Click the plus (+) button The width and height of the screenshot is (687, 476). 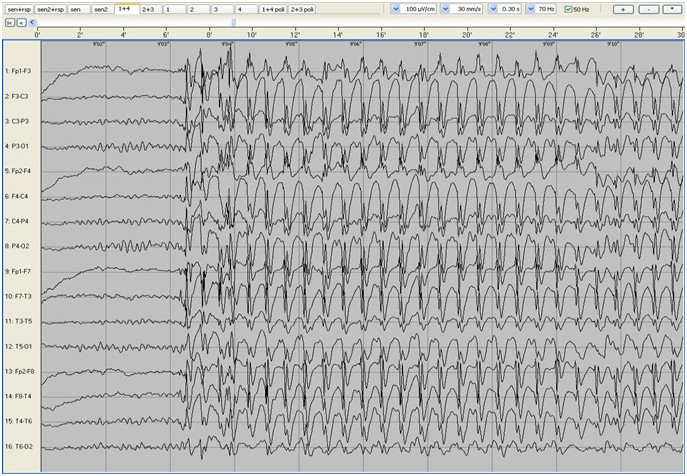coord(623,9)
